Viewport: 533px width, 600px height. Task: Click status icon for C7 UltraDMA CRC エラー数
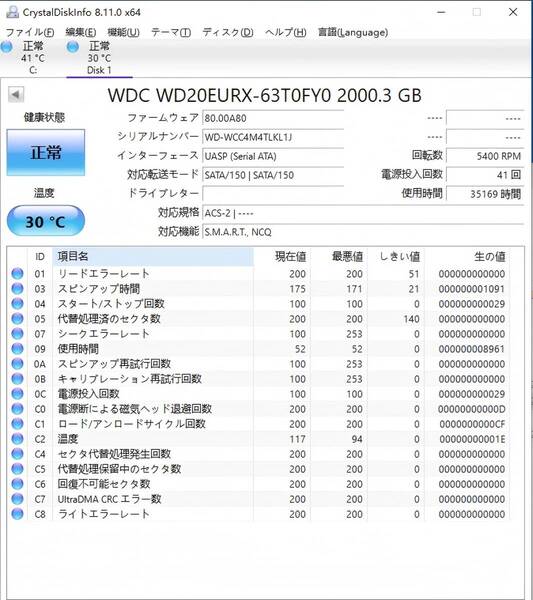pyautogui.click(x=17, y=499)
